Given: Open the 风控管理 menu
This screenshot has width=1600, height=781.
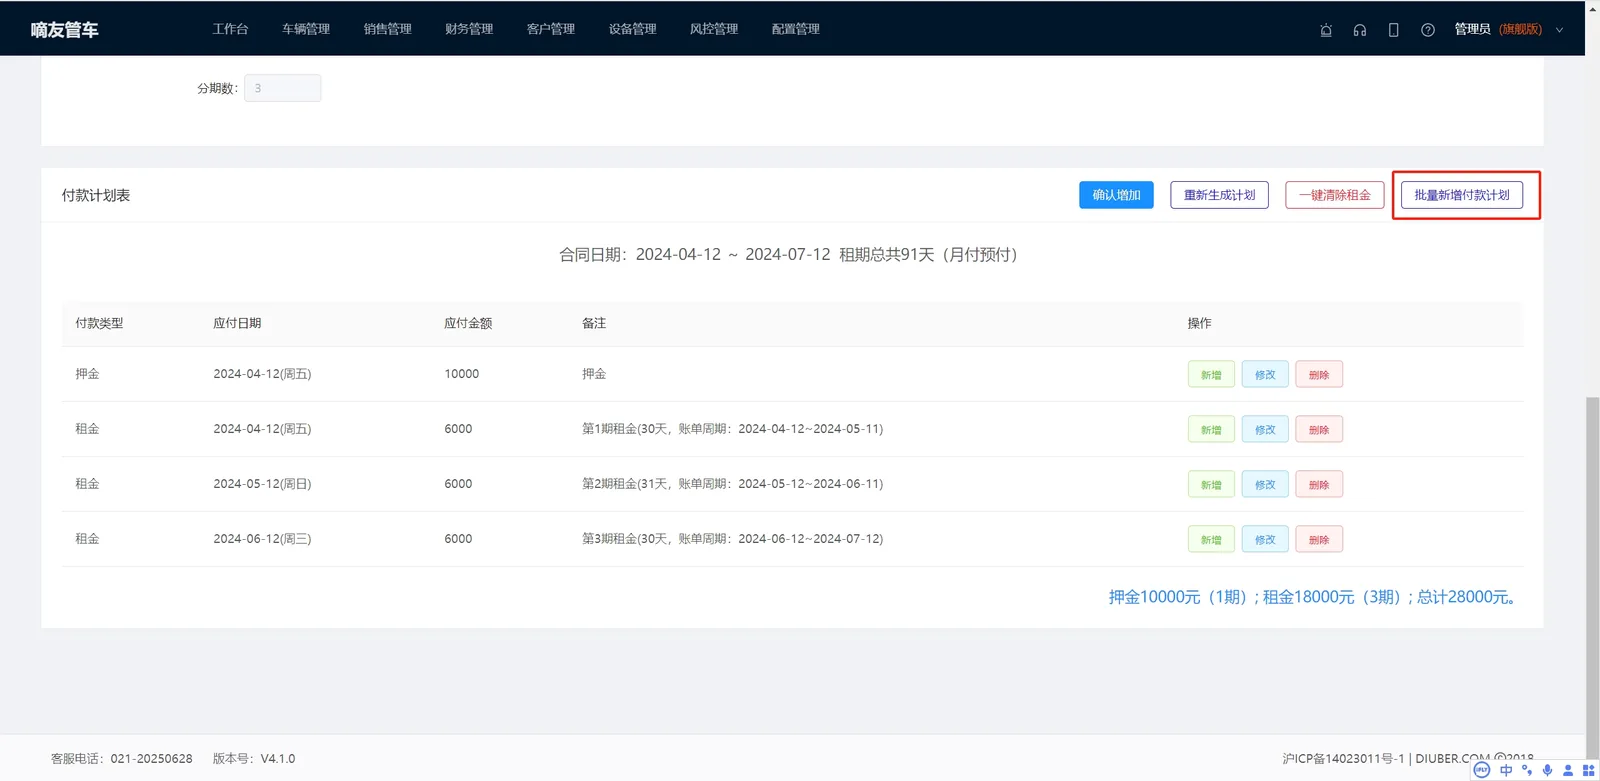Looking at the screenshot, I should click(714, 29).
